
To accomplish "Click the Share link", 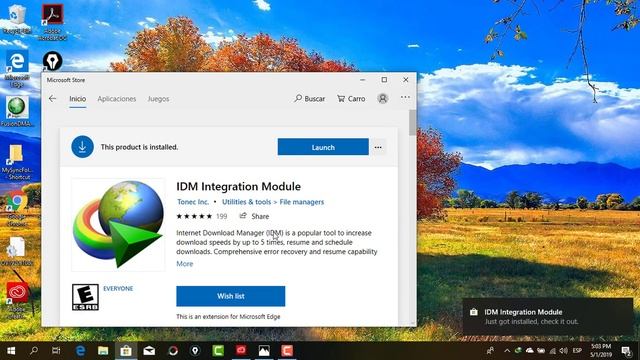I will [254, 216].
